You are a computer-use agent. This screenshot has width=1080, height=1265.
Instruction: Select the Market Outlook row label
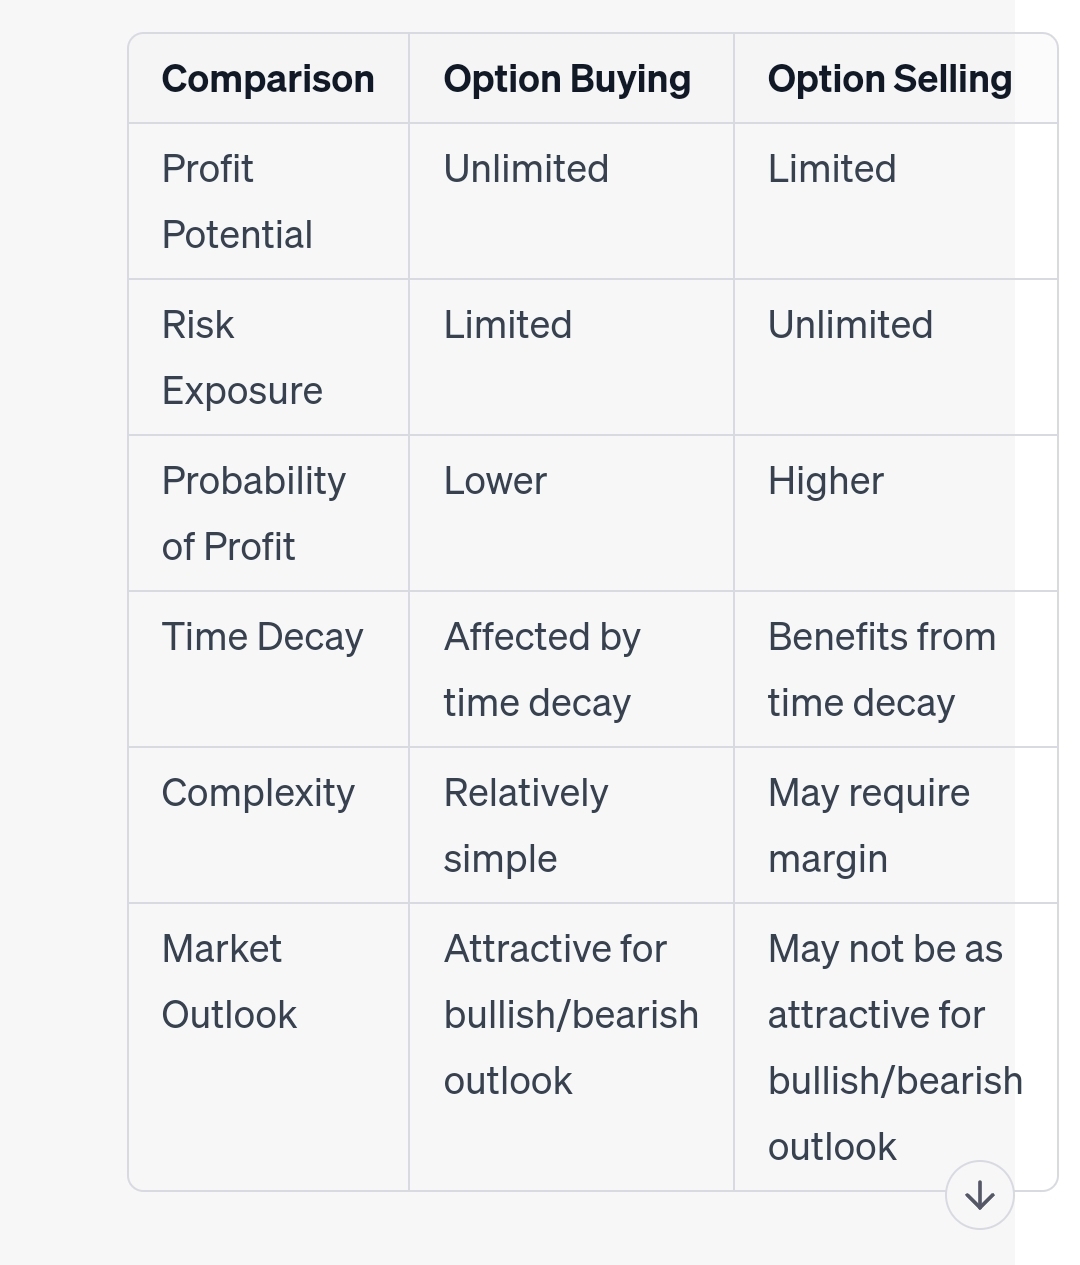[x=229, y=981]
